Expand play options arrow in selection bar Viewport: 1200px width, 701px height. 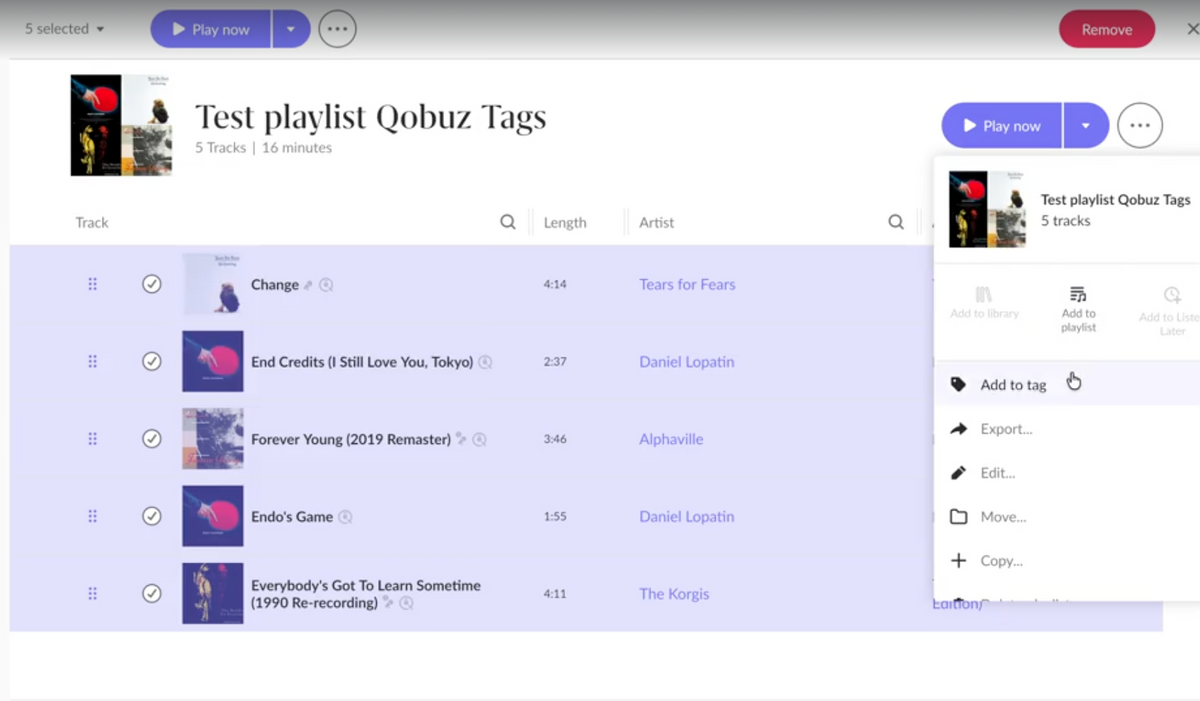click(x=291, y=29)
